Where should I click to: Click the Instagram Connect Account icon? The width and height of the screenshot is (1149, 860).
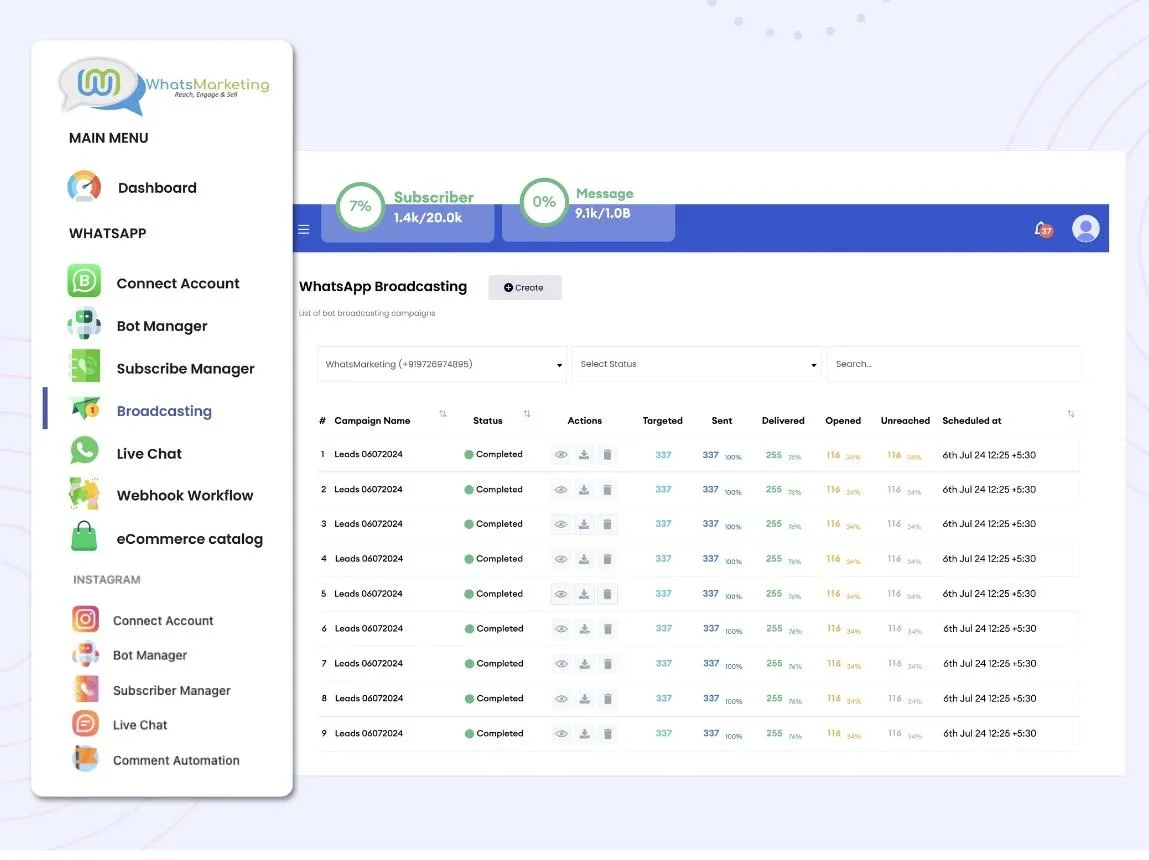click(86, 620)
